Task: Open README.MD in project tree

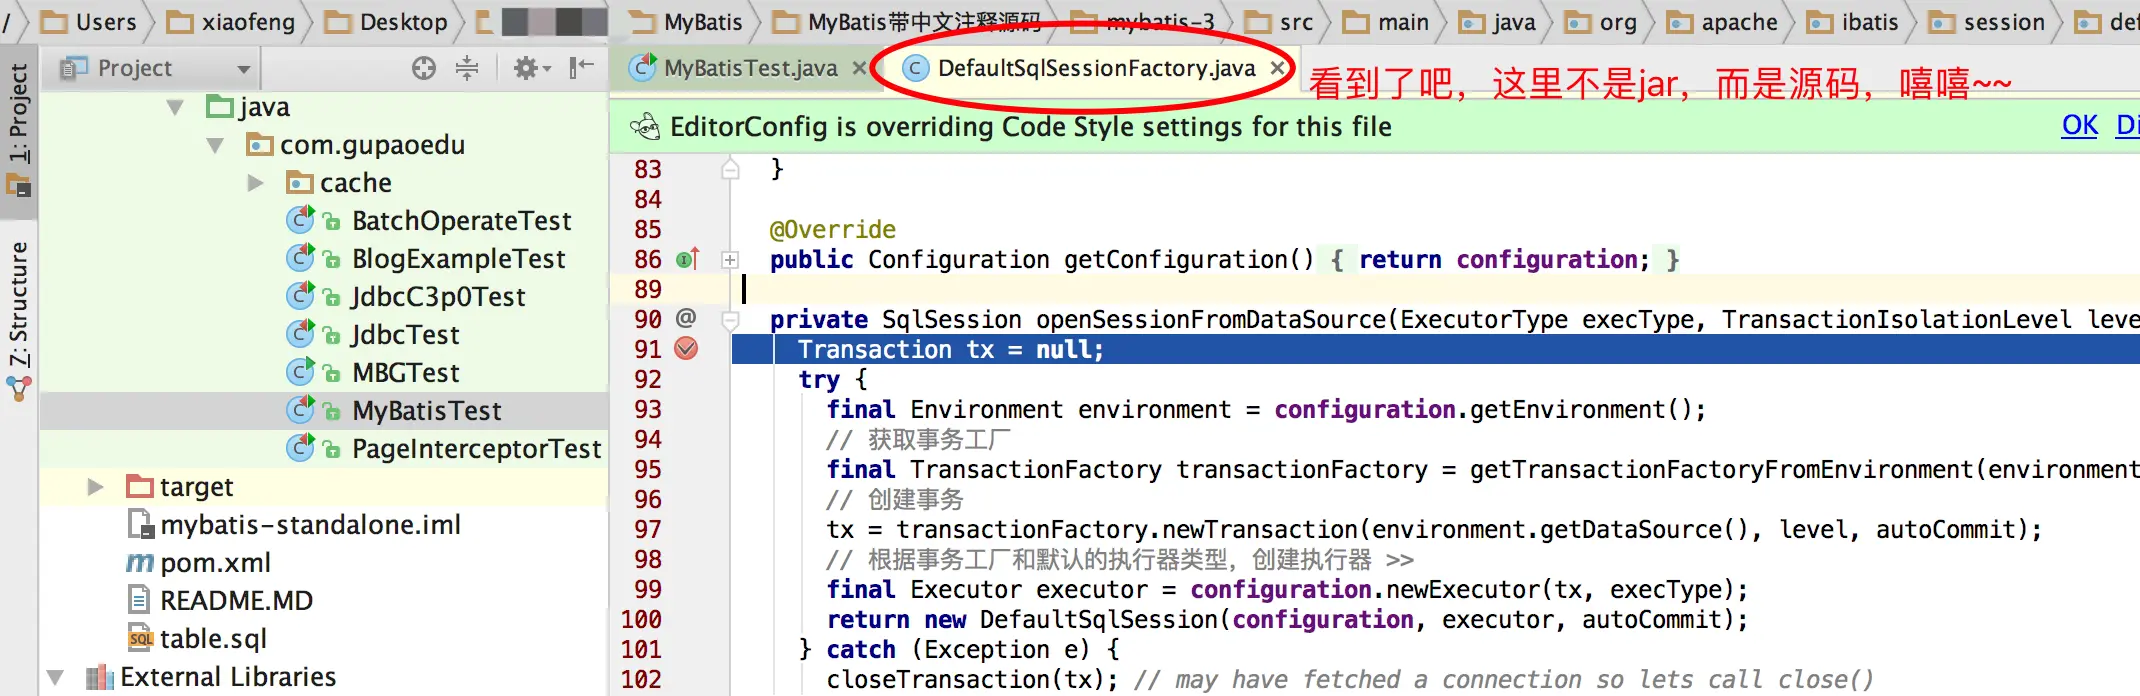Action: 236,601
